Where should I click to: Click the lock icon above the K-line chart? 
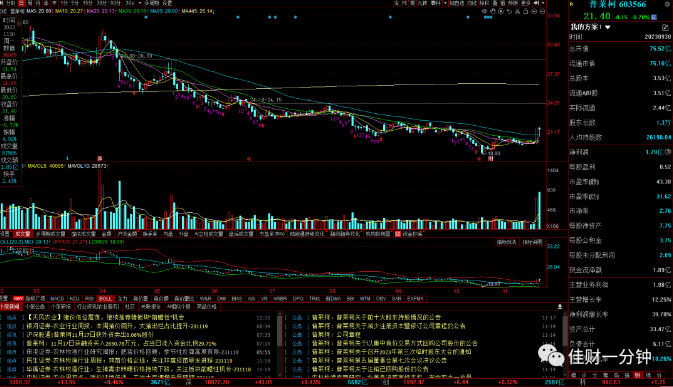click(525, 11)
